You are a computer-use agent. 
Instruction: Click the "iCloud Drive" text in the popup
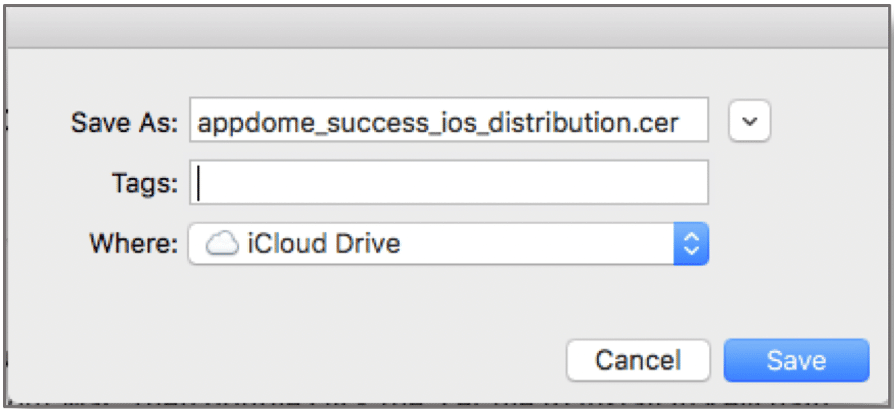pos(322,243)
